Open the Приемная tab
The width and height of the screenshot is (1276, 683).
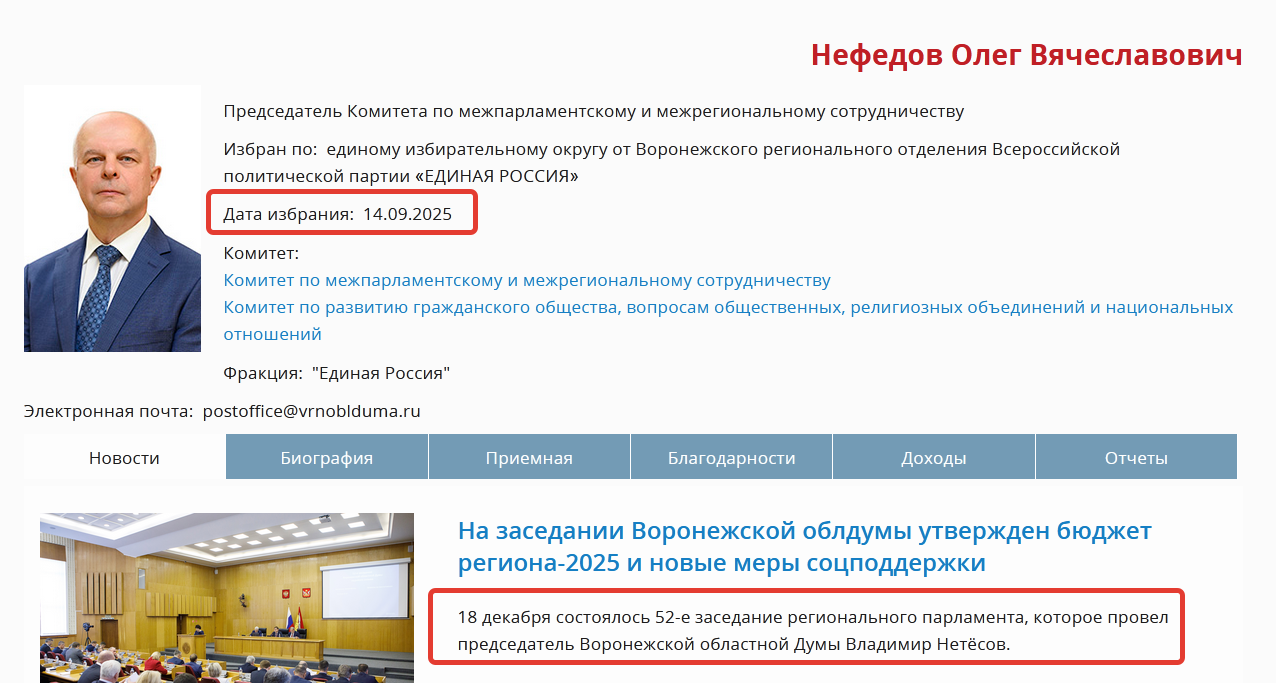tap(529, 458)
